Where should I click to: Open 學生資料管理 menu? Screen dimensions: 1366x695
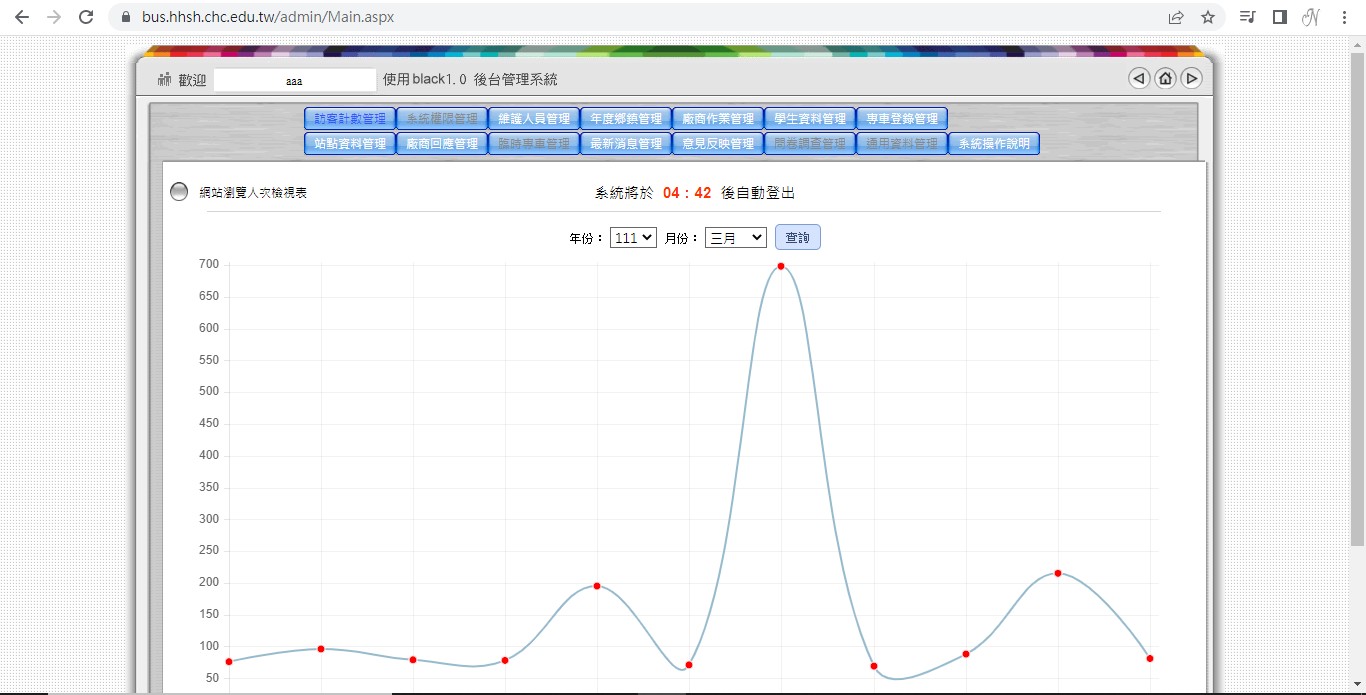tap(810, 119)
